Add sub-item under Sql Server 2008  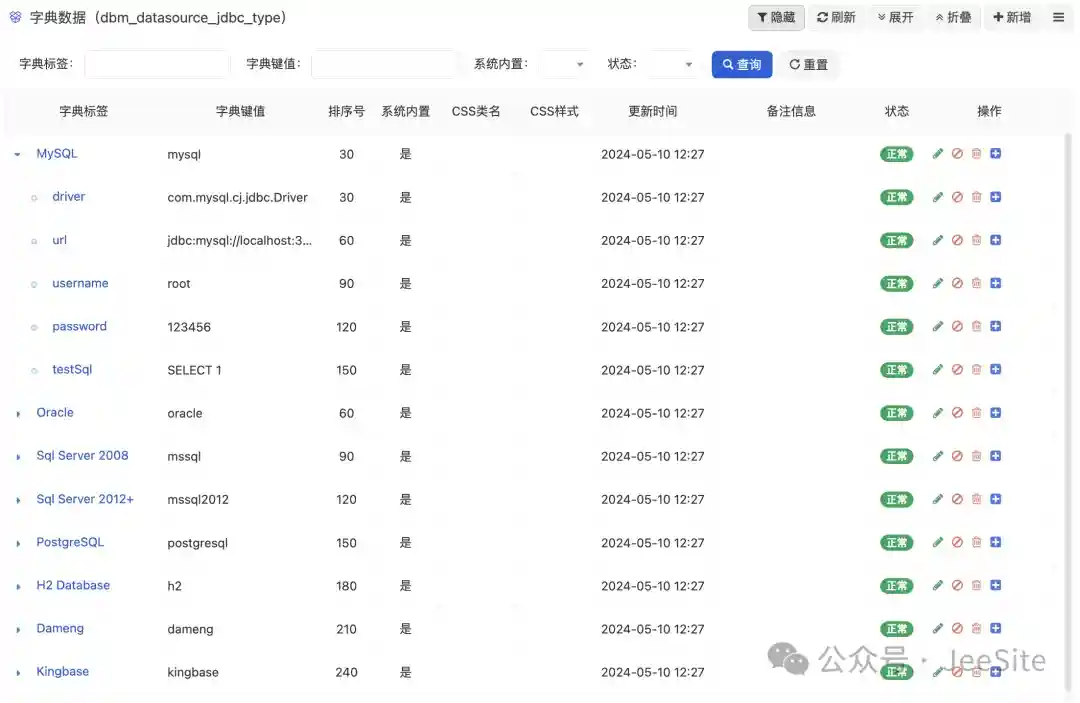tap(995, 456)
